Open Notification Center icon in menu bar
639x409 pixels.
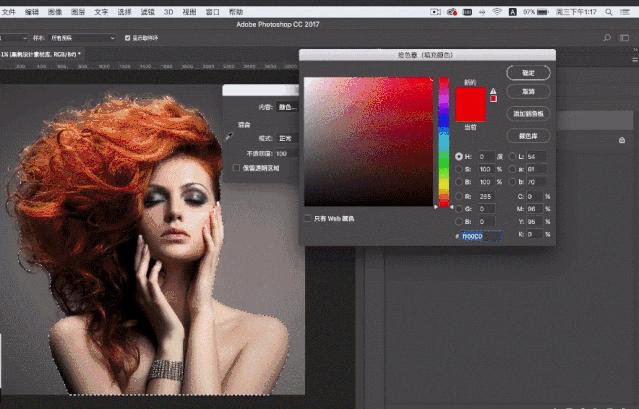[625, 12]
